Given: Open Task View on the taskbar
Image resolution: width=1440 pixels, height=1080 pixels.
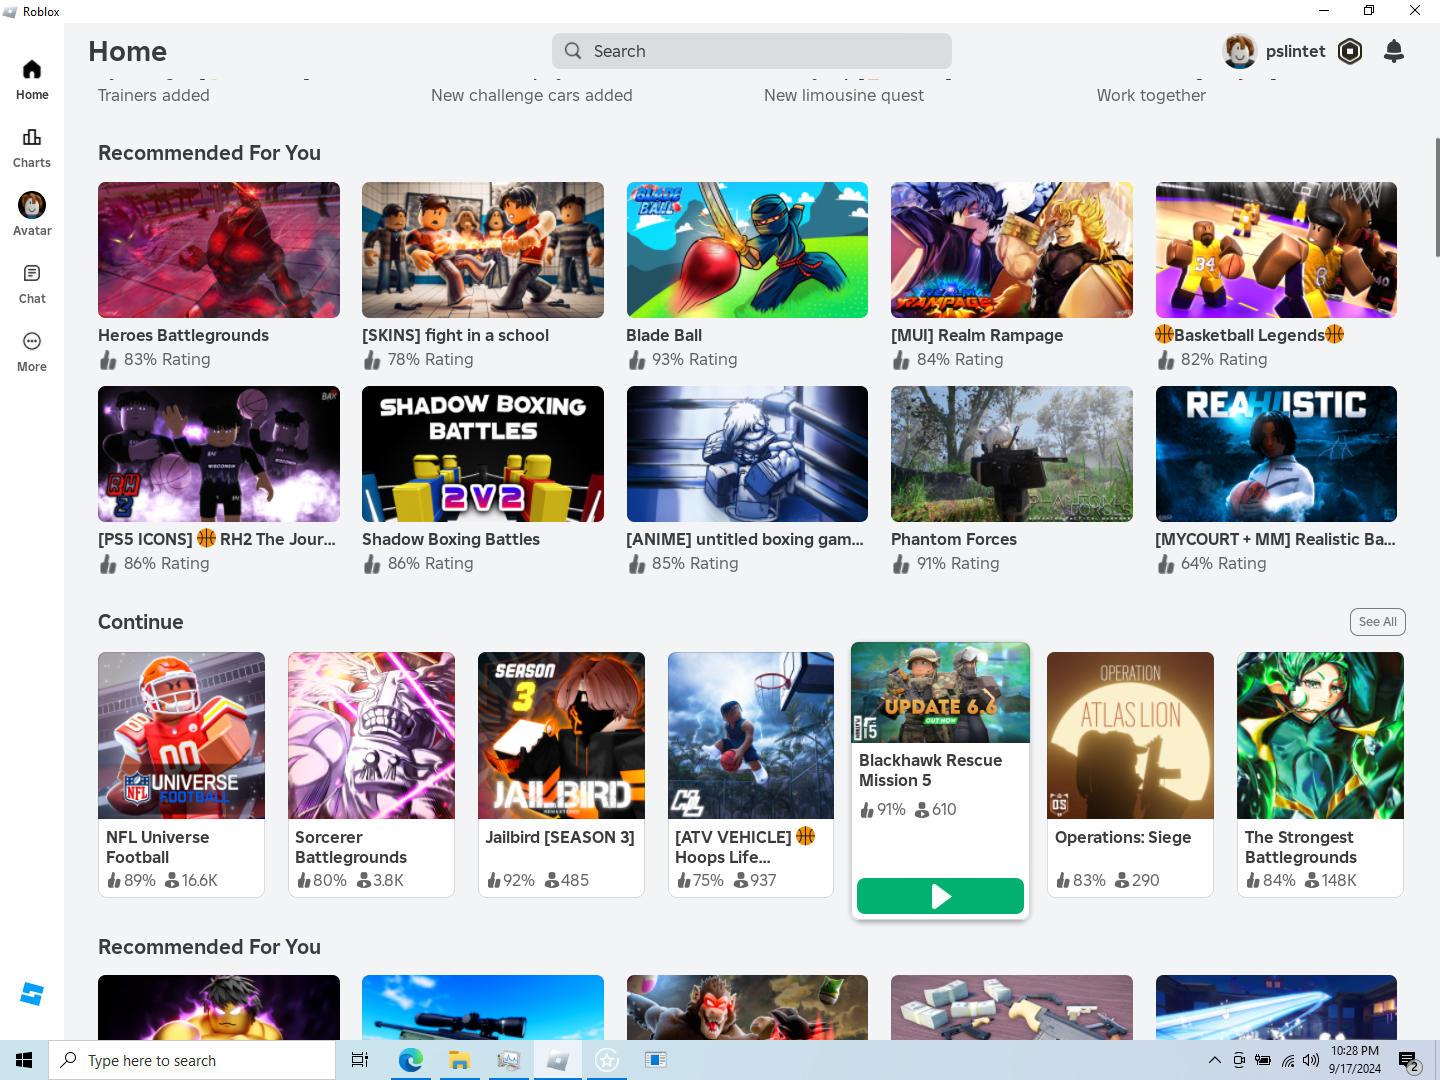Looking at the screenshot, I should [360, 1060].
